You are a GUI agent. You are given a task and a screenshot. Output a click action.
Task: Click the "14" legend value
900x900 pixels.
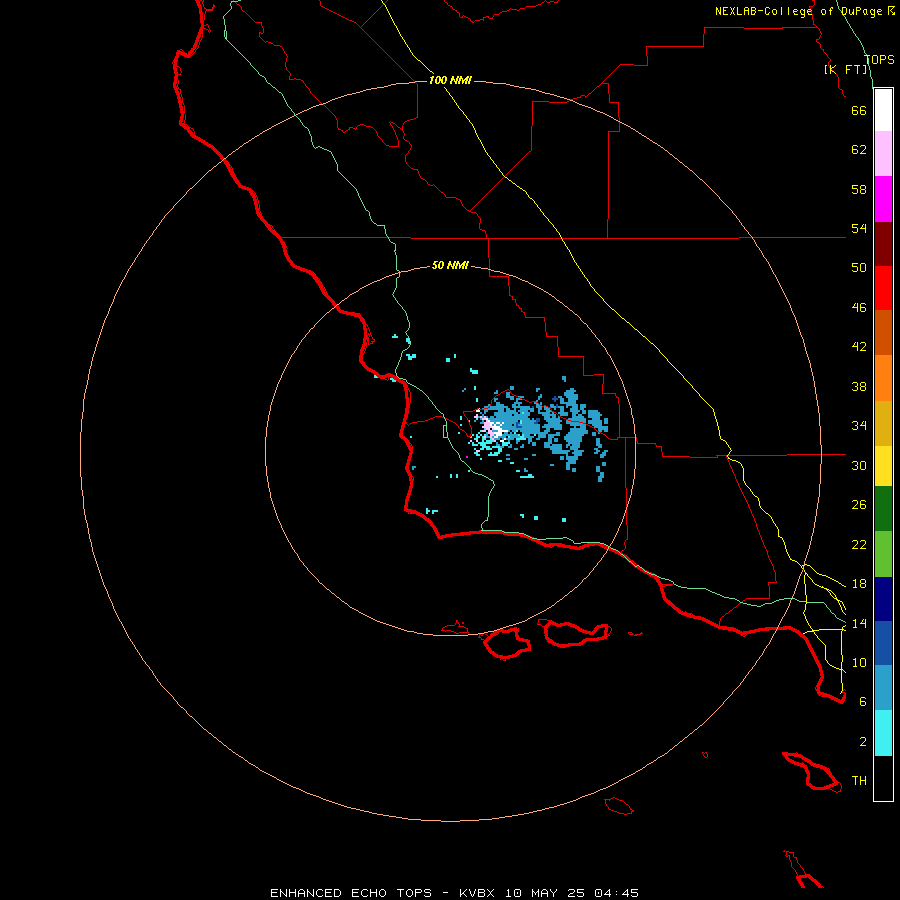(859, 623)
